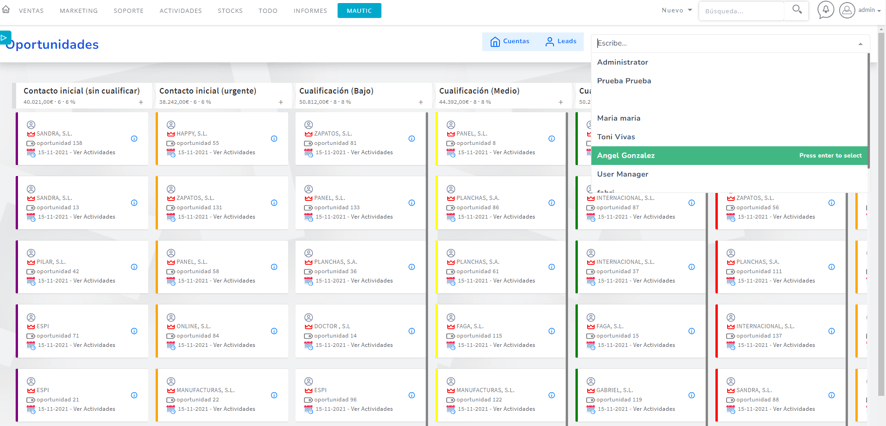
Task: Click info icon on oportunidad 55 card
Action: [274, 139]
